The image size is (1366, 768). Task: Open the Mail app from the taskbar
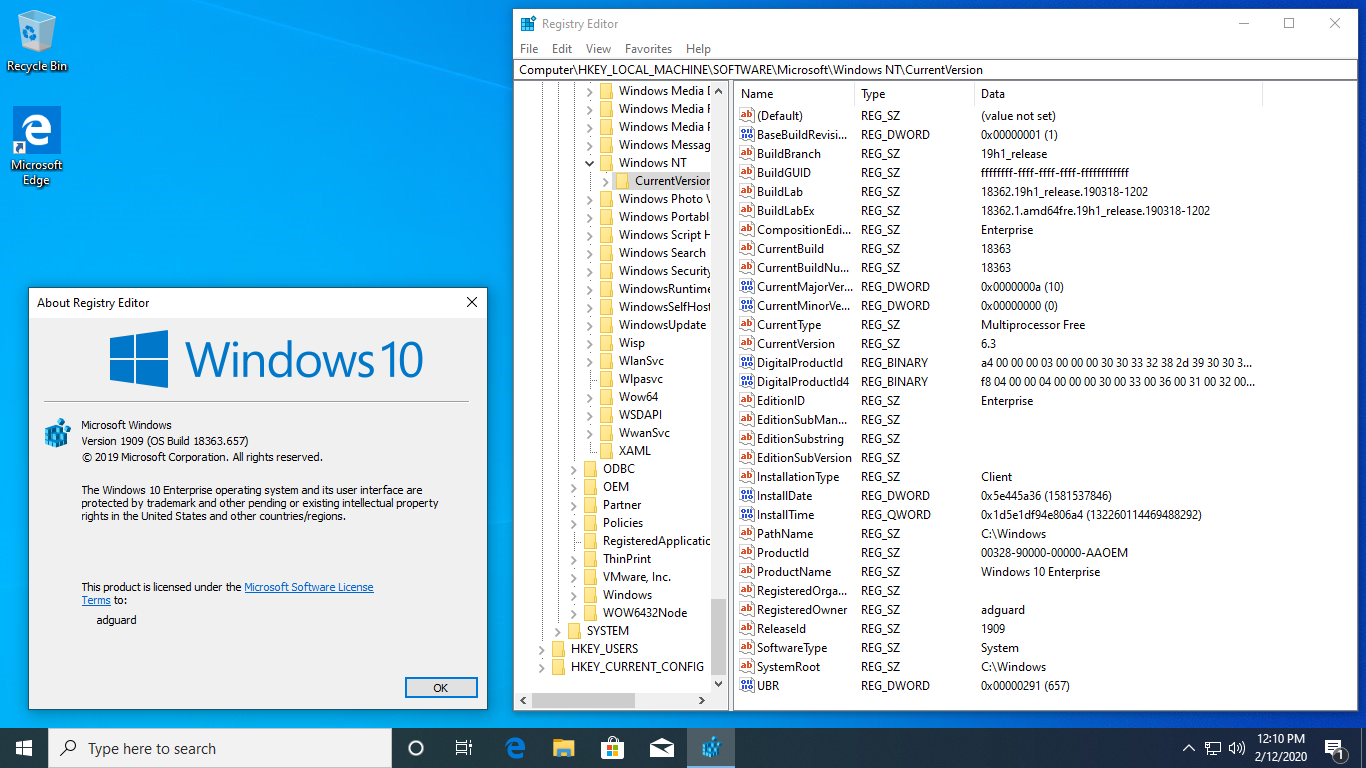(x=661, y=748)
